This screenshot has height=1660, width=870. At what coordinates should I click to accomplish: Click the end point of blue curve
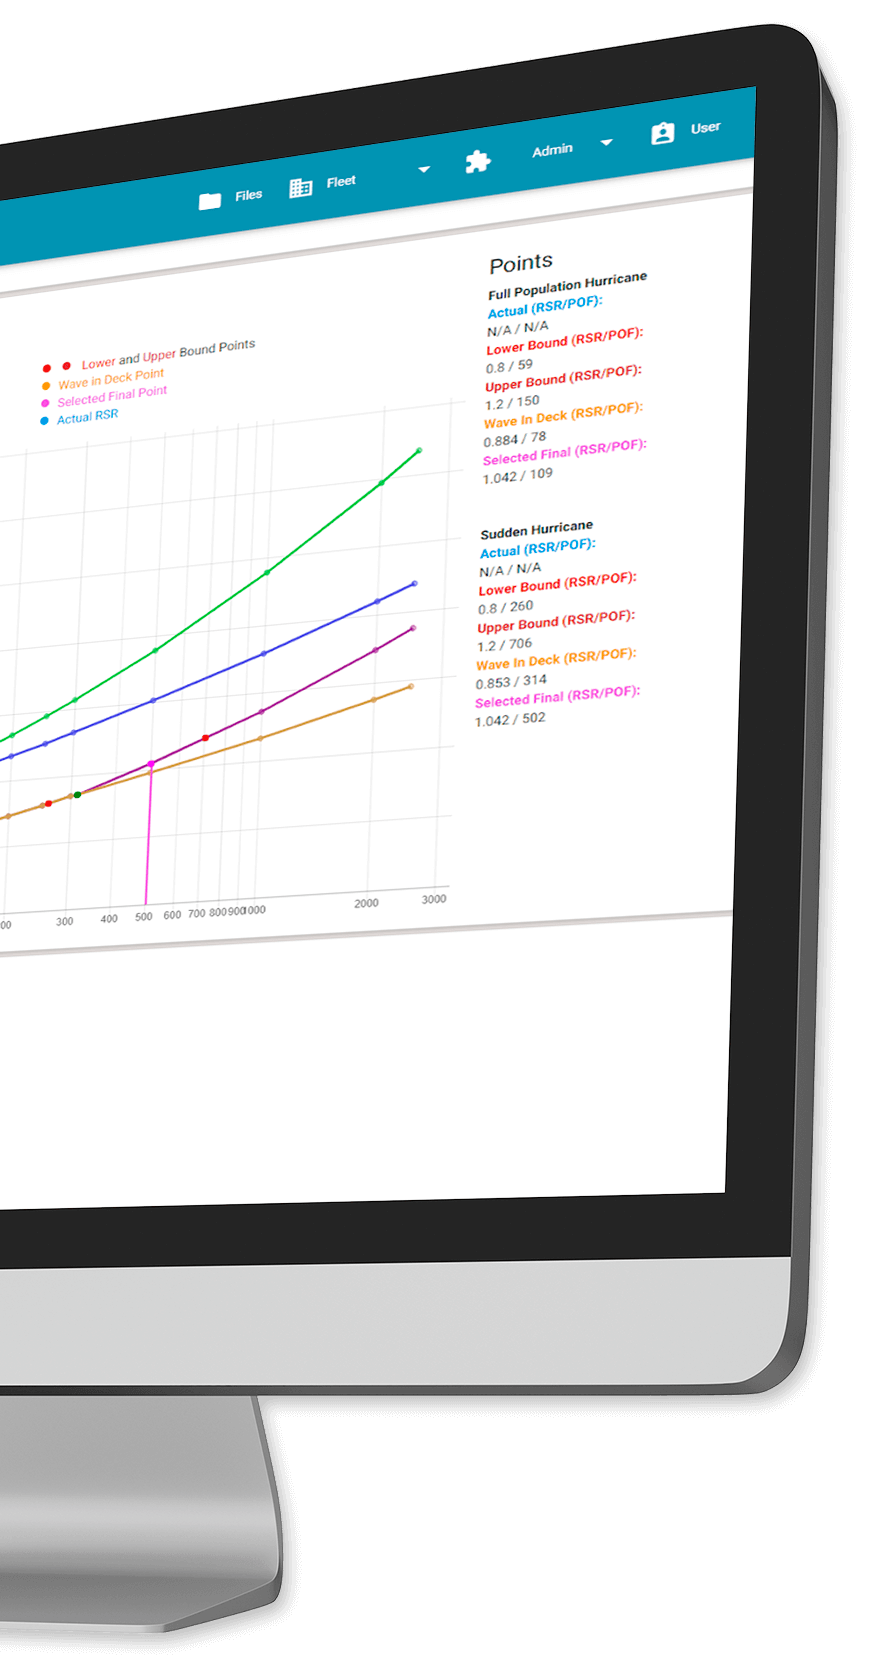(x=415, y=584)
